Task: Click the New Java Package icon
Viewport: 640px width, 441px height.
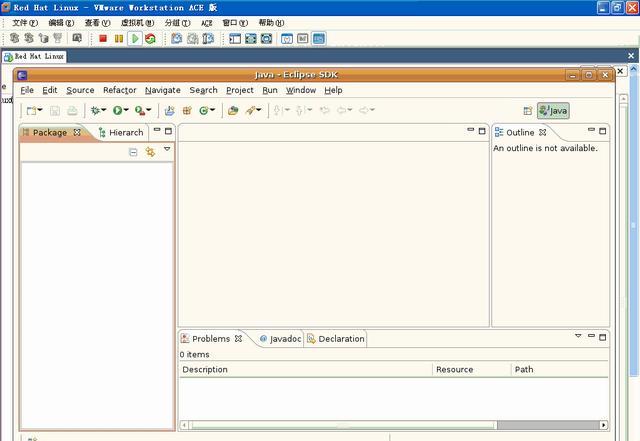Action: pyautogui.click(x=187, y=110)
